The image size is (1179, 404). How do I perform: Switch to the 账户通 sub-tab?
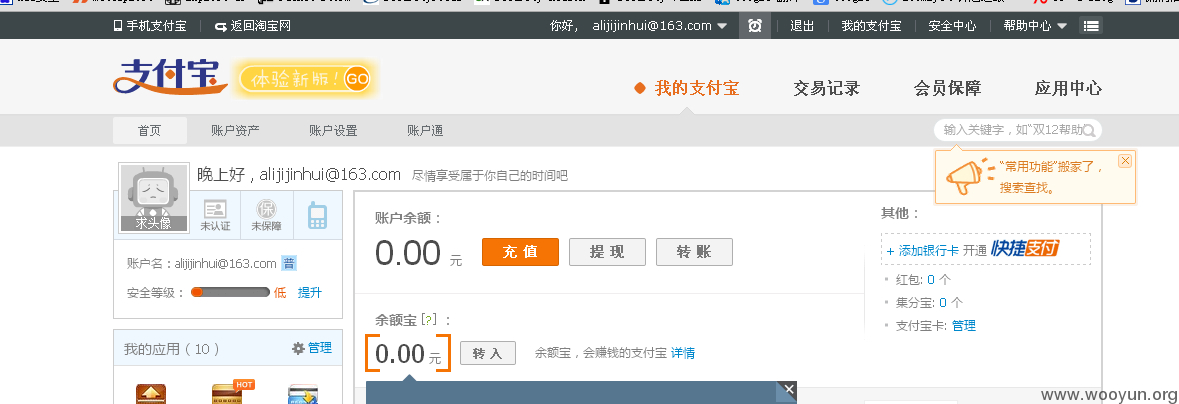(x=425, y=130)
